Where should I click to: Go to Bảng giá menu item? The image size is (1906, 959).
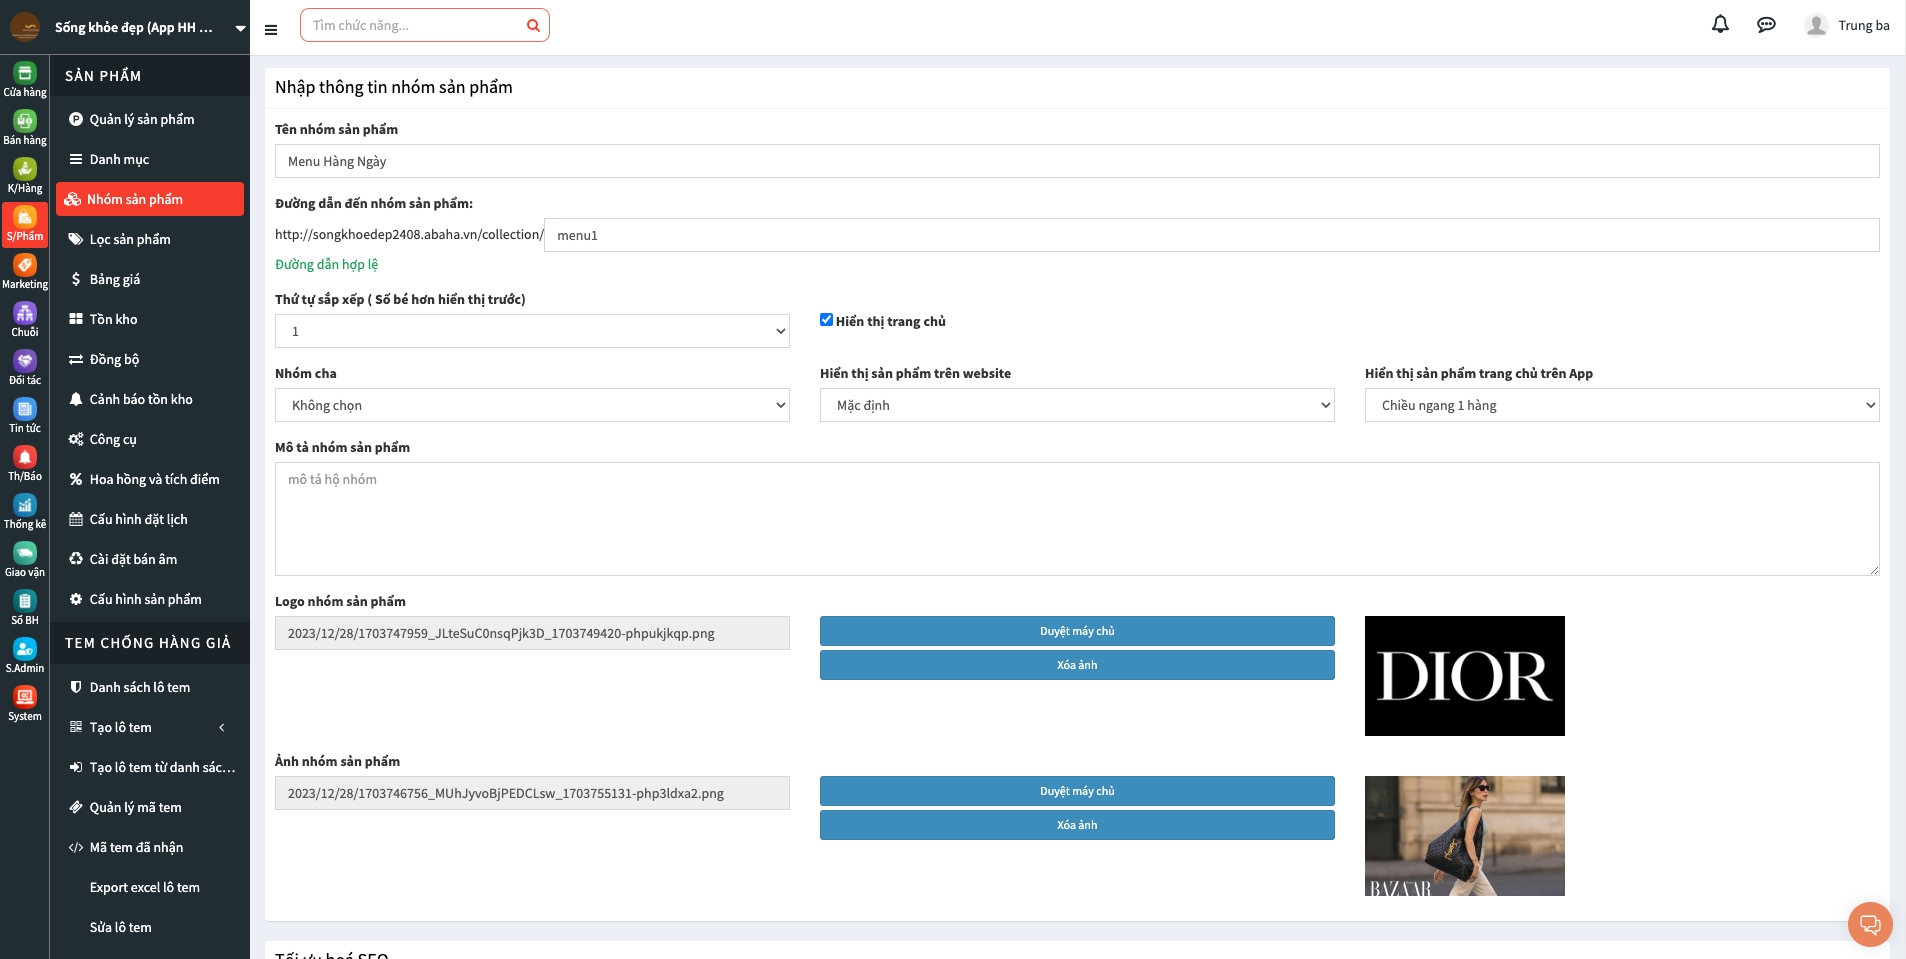tap(115, 279)
